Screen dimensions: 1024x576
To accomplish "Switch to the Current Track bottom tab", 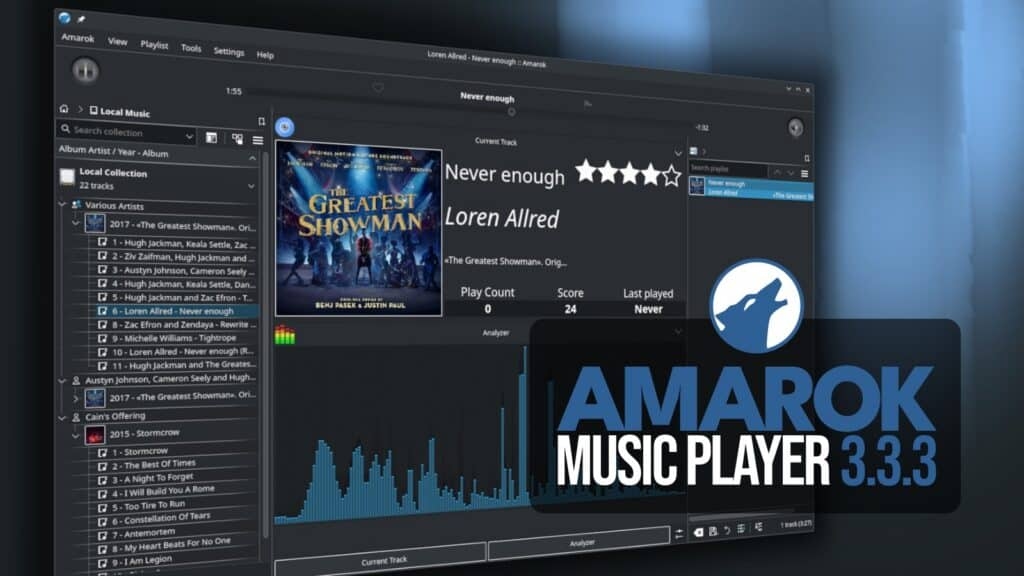I will tap(380, 560).
